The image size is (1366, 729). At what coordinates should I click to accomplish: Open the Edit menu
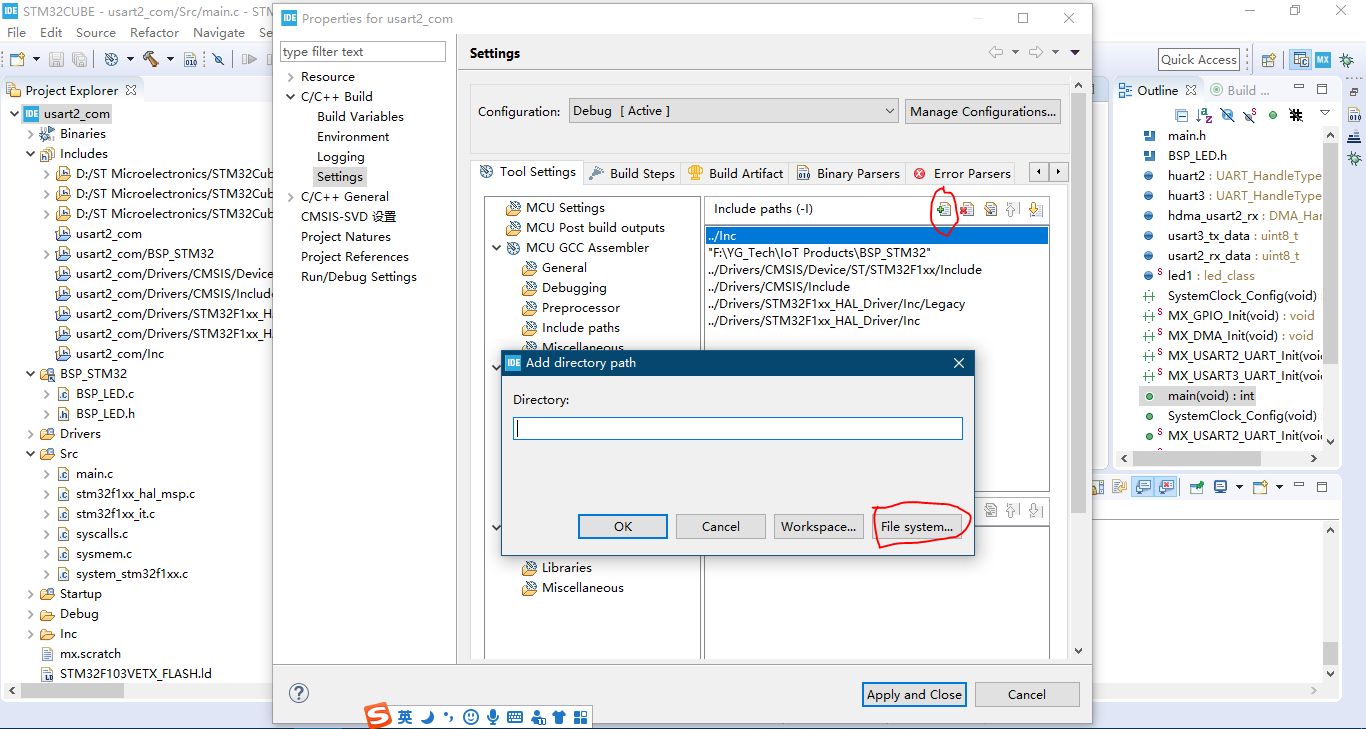click(x=51, y=33)
